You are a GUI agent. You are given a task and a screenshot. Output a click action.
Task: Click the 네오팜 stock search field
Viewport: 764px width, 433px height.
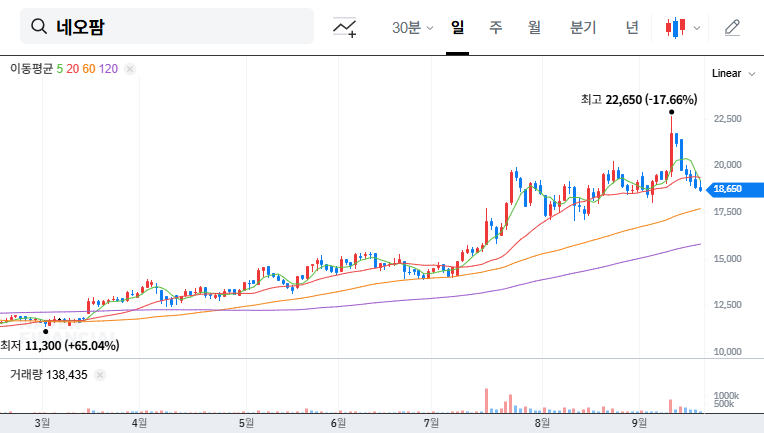tap(180, 27)
